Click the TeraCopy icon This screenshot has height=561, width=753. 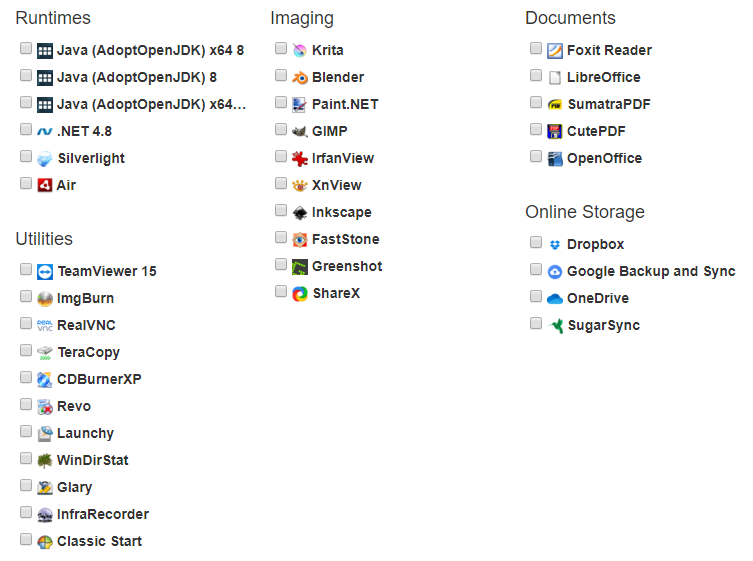pos(45,353)
